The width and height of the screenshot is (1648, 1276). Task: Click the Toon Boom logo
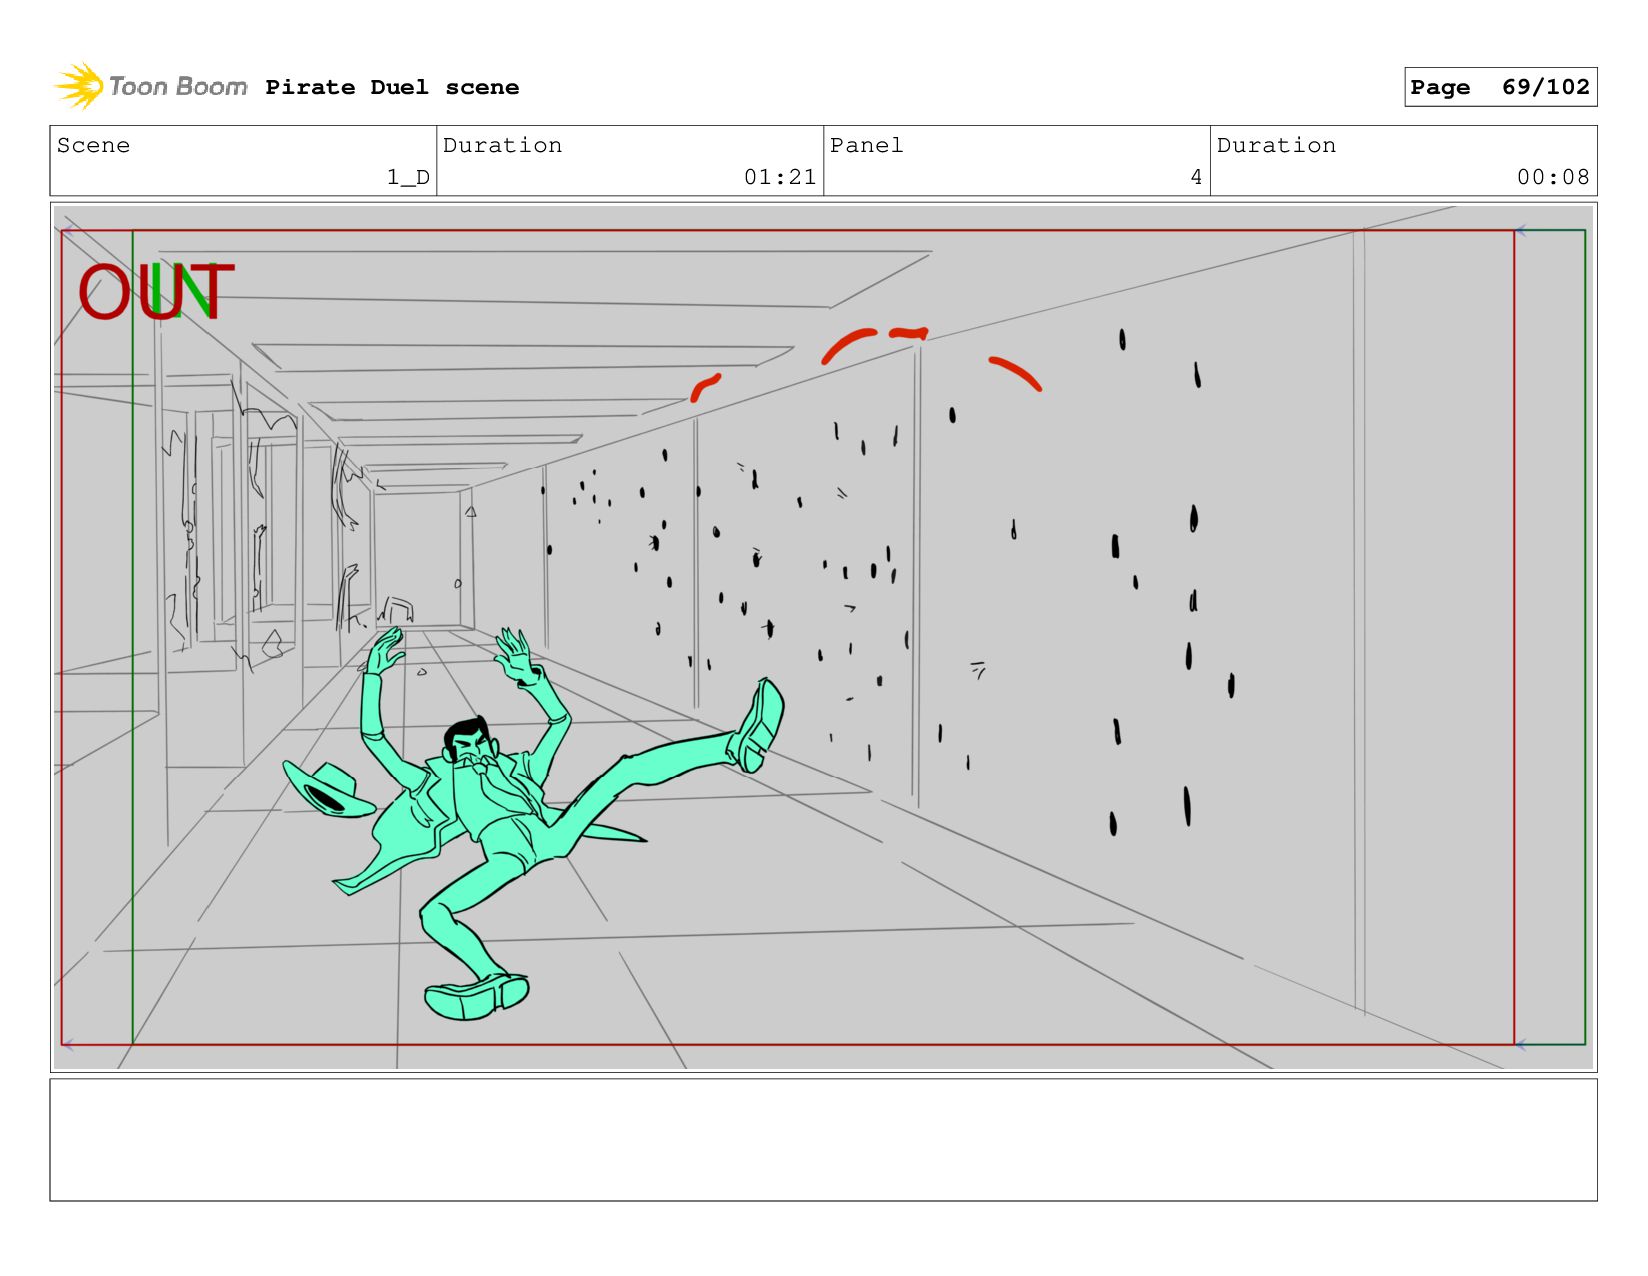click(x=150, y=87)
